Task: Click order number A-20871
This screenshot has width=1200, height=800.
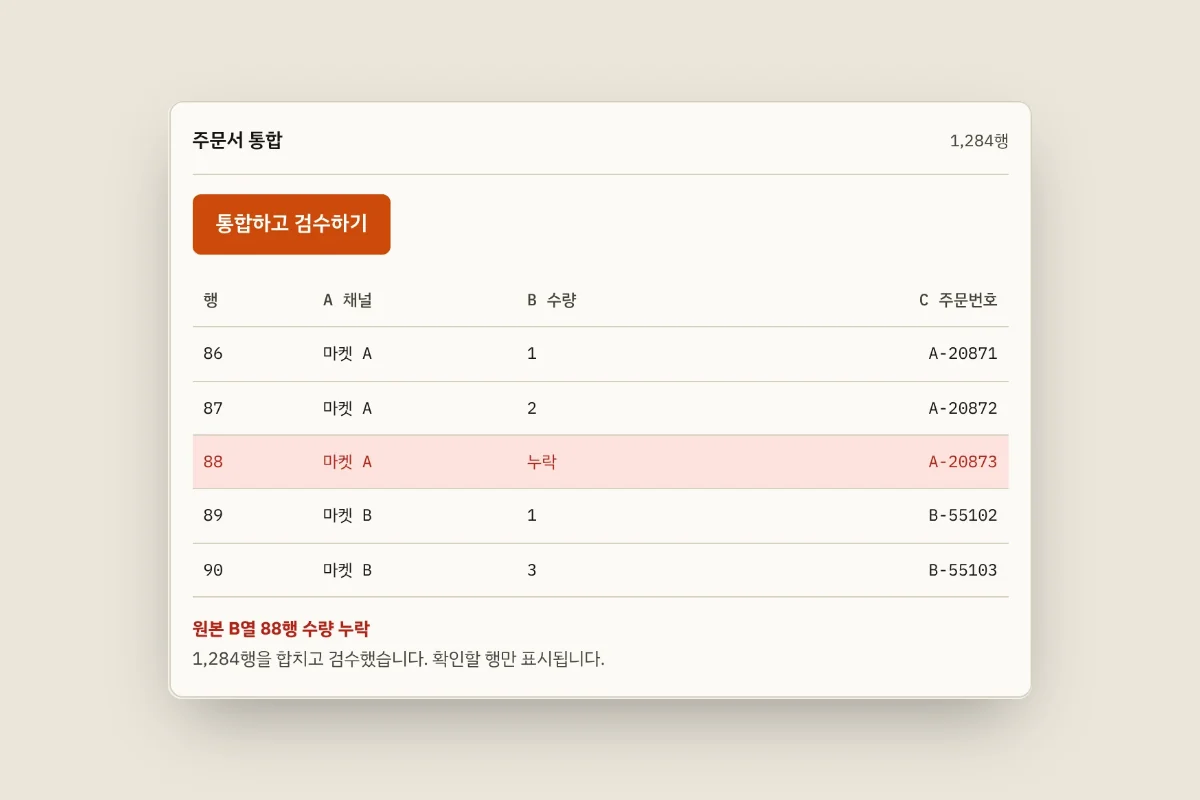Action: click(x=963, y=354)
